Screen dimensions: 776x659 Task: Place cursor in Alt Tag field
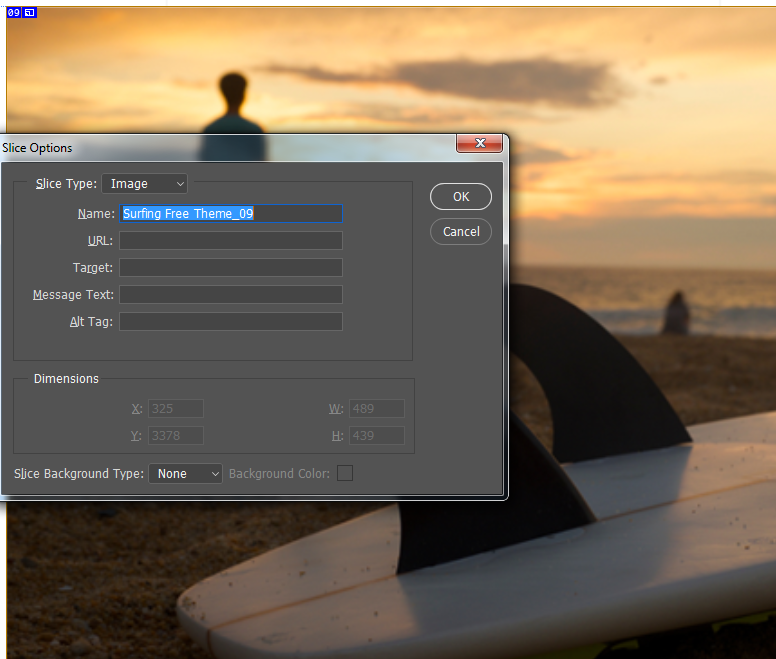click(231, 322)
